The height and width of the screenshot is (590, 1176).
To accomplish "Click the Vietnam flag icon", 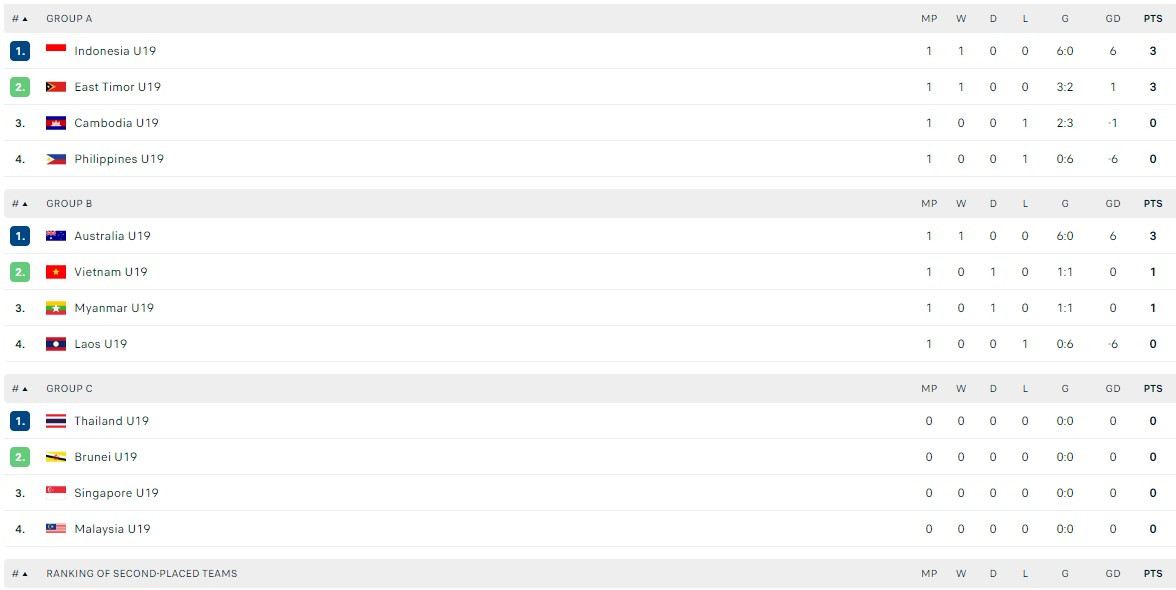I will click(x=56, y=272).
